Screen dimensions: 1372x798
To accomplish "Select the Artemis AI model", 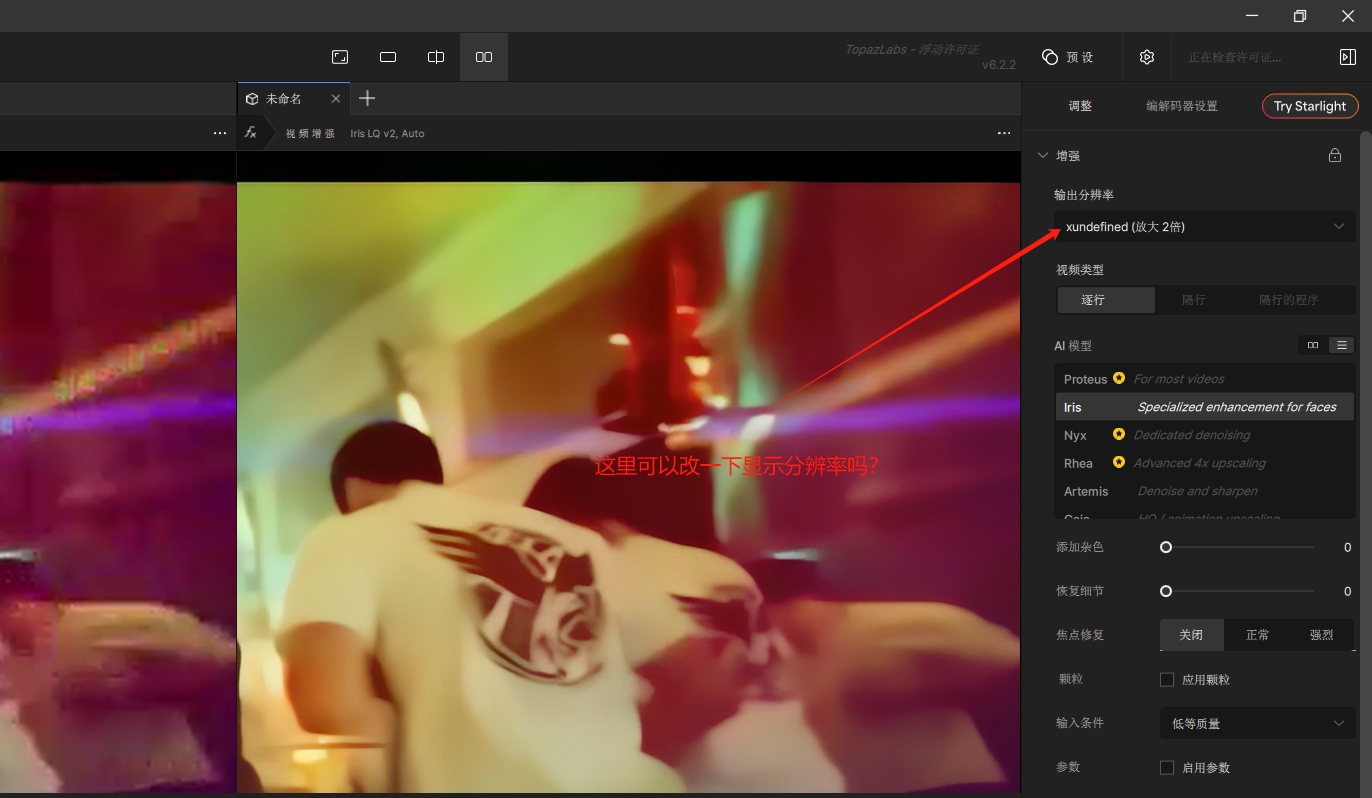I will click(1205, 491).
